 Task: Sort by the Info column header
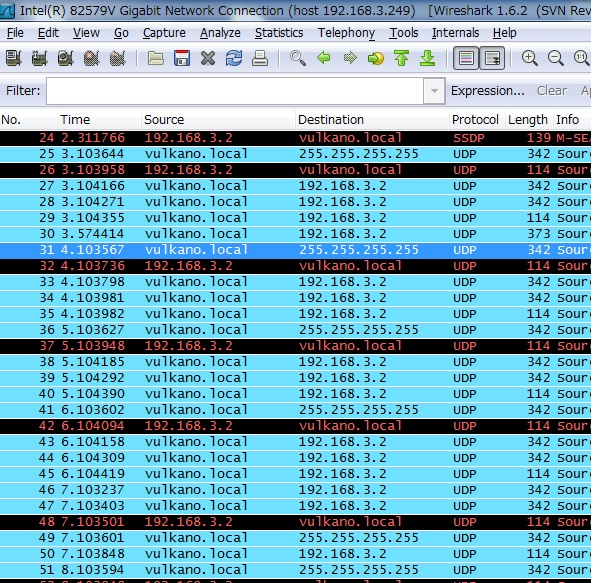tap(572, 120)
